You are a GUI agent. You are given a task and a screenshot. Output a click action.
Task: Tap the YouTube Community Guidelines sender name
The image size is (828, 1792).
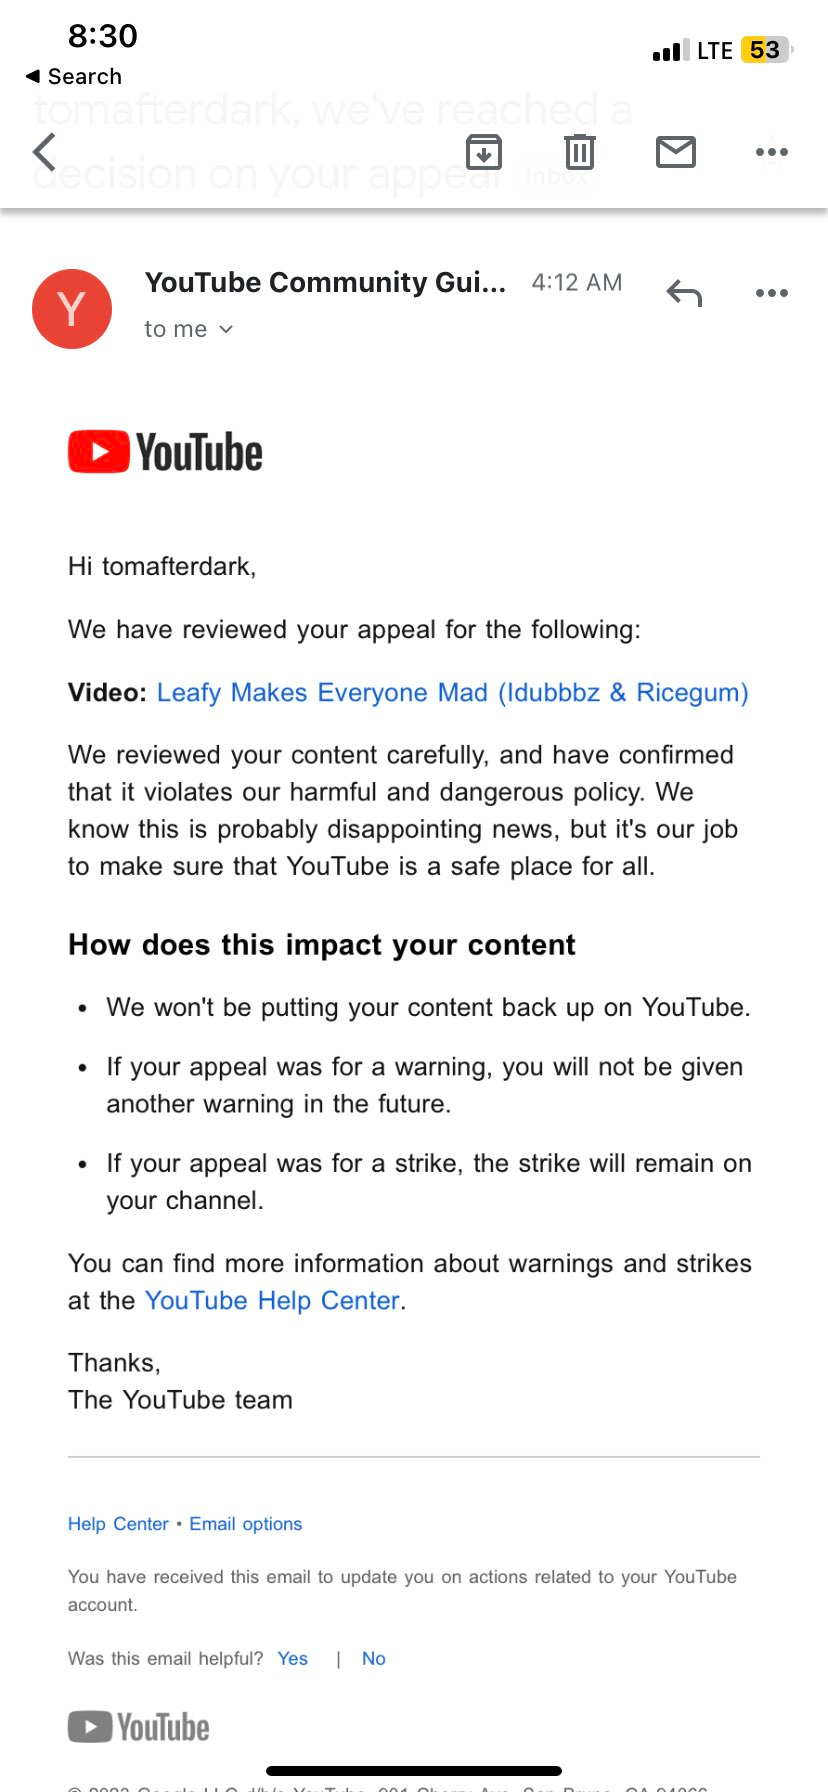point(325,282)
